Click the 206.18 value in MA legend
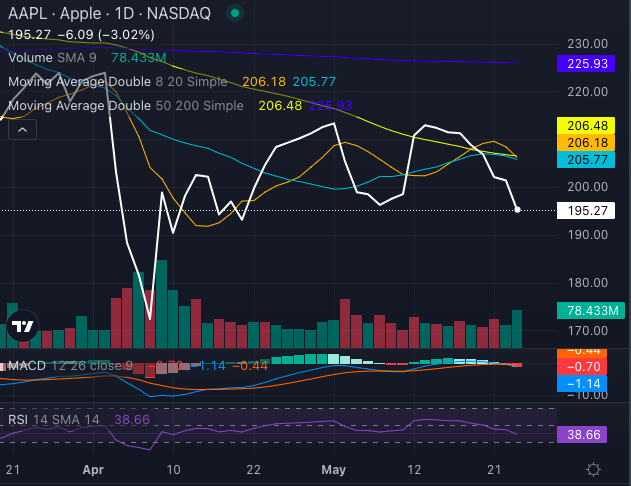 (x=264, y=82)
